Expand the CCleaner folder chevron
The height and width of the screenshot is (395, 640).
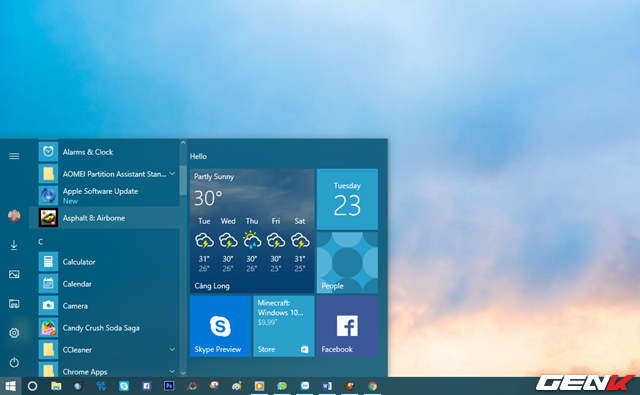172,350
